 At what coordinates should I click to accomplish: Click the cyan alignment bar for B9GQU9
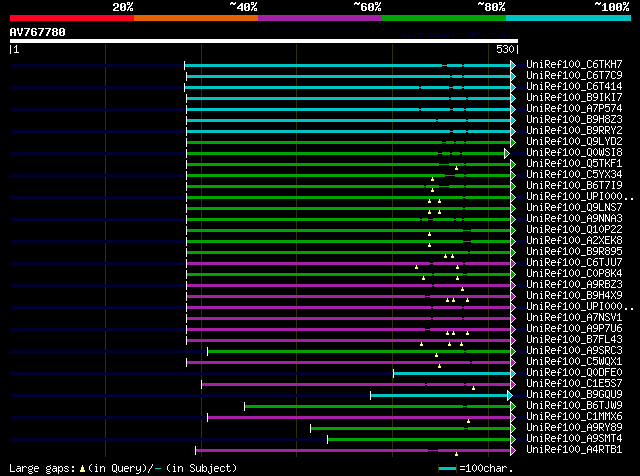(439, 396)
